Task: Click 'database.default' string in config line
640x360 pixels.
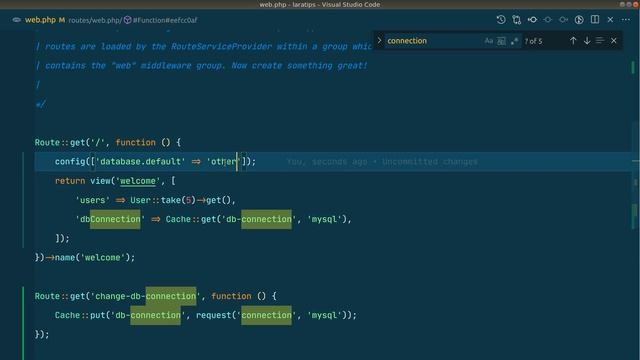Action: click(140, 162)
